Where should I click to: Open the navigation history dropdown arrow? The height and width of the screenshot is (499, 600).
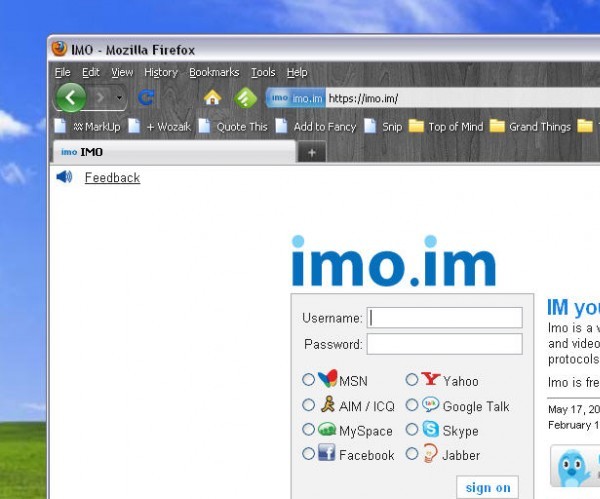click(x=119, y=98)
